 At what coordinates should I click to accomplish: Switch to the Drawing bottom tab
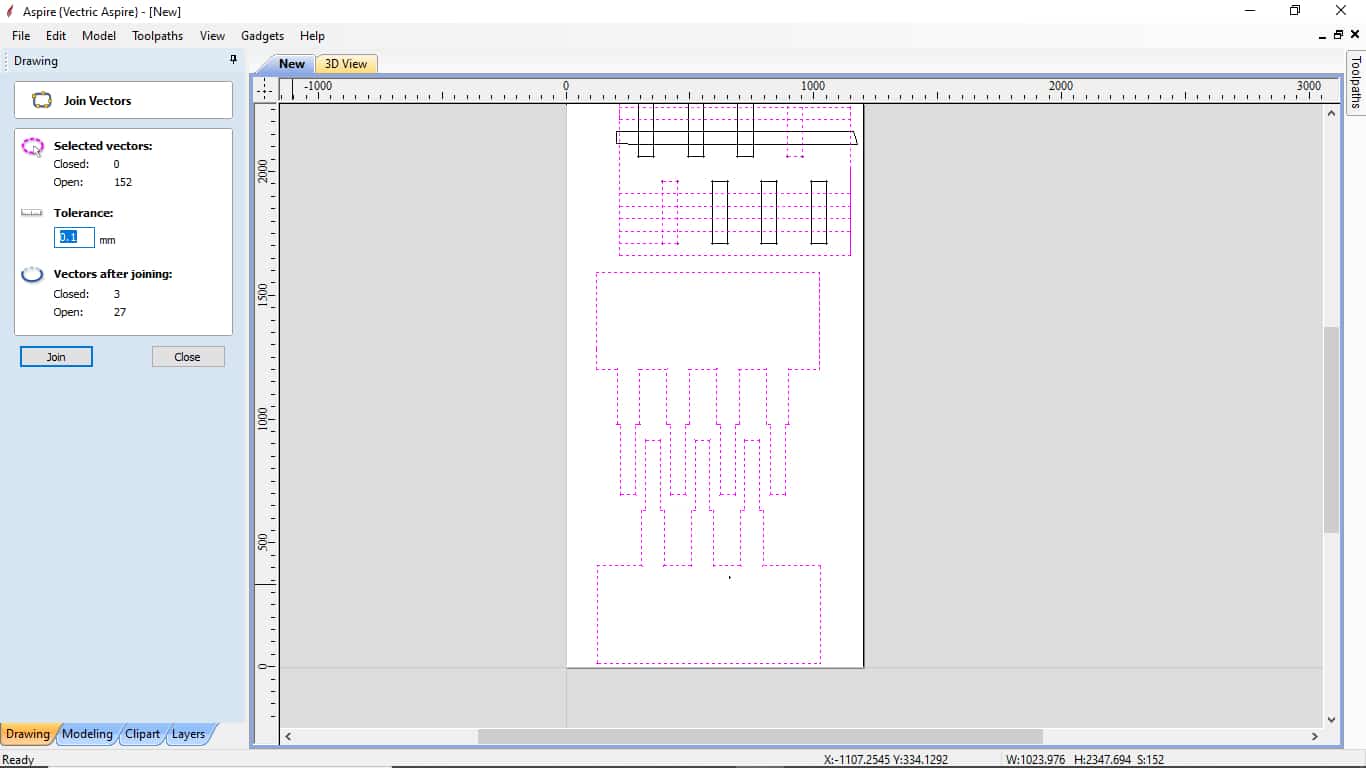[x=27, y=734]
